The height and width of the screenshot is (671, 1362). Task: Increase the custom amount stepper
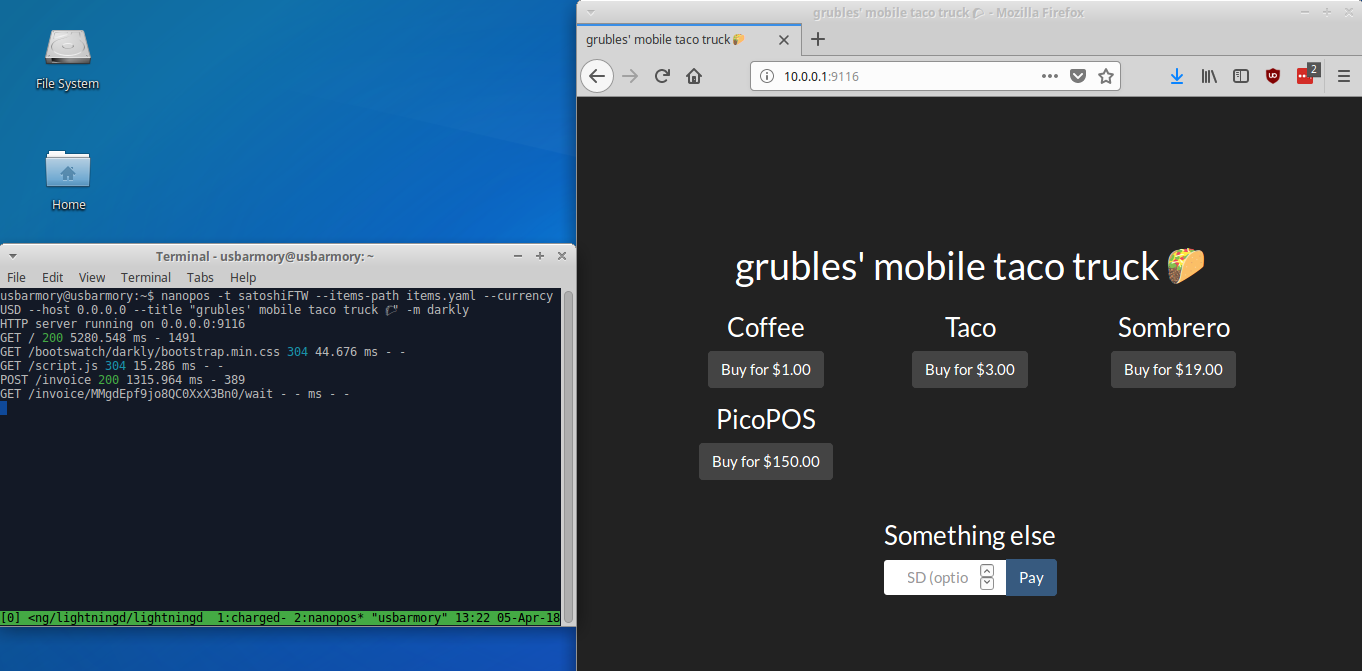point(987,570)
